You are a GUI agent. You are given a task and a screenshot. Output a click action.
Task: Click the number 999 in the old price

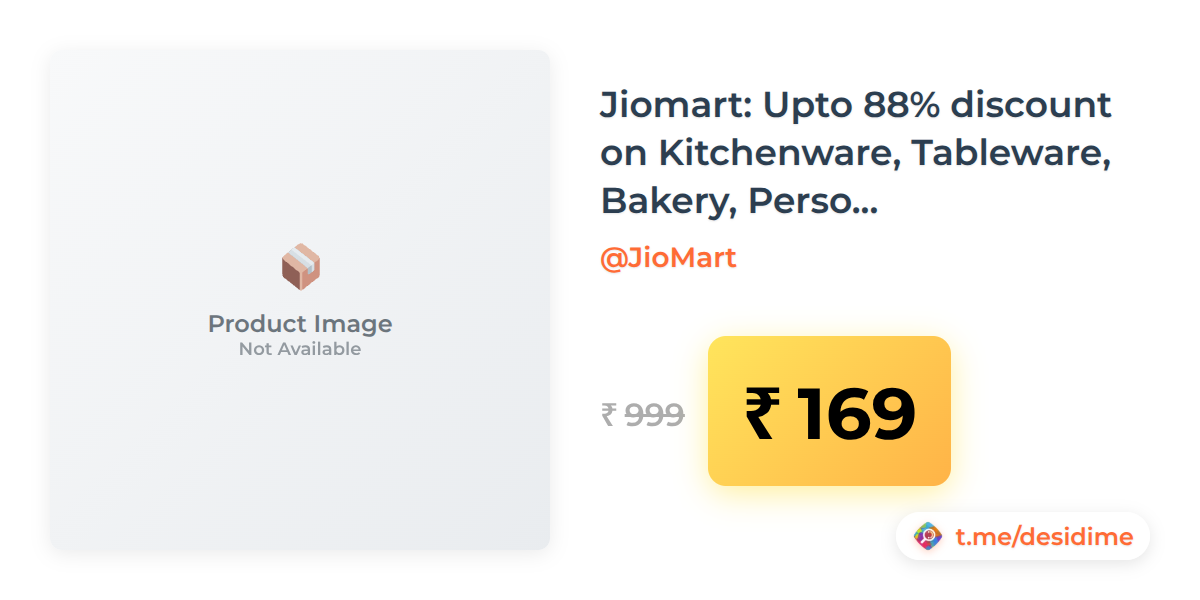(654, 414)
